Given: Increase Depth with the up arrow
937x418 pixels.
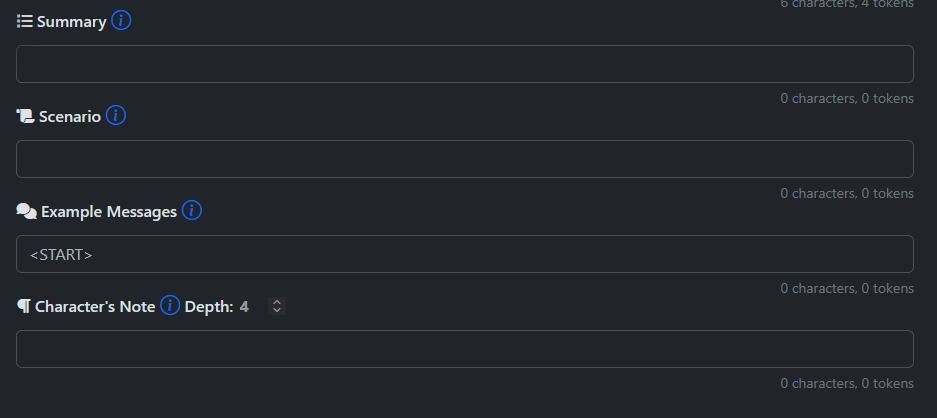Looking at the screenshot, I should 277,302.
